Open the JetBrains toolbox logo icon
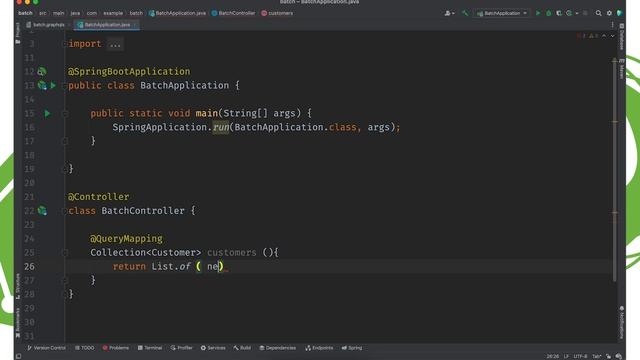Screen dimensions: 640x360 tap(619, 13)
